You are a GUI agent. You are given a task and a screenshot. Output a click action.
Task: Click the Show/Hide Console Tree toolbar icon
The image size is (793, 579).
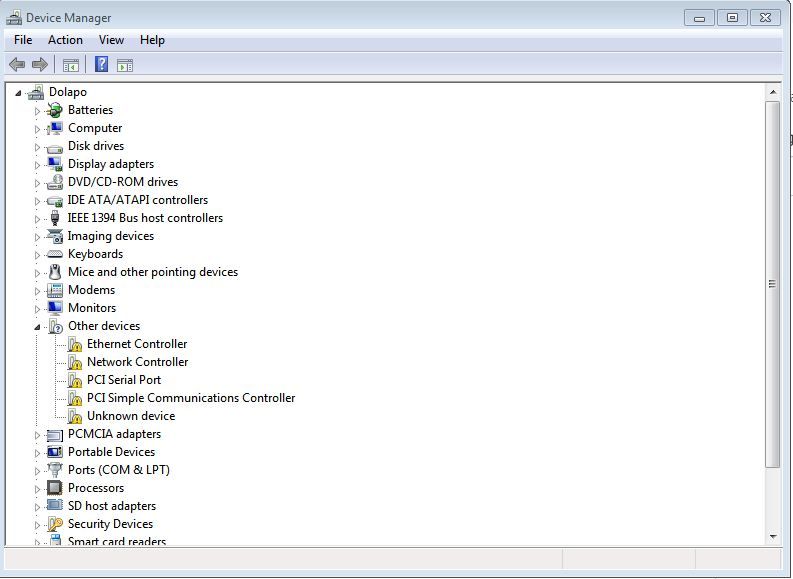pos(71,65)
